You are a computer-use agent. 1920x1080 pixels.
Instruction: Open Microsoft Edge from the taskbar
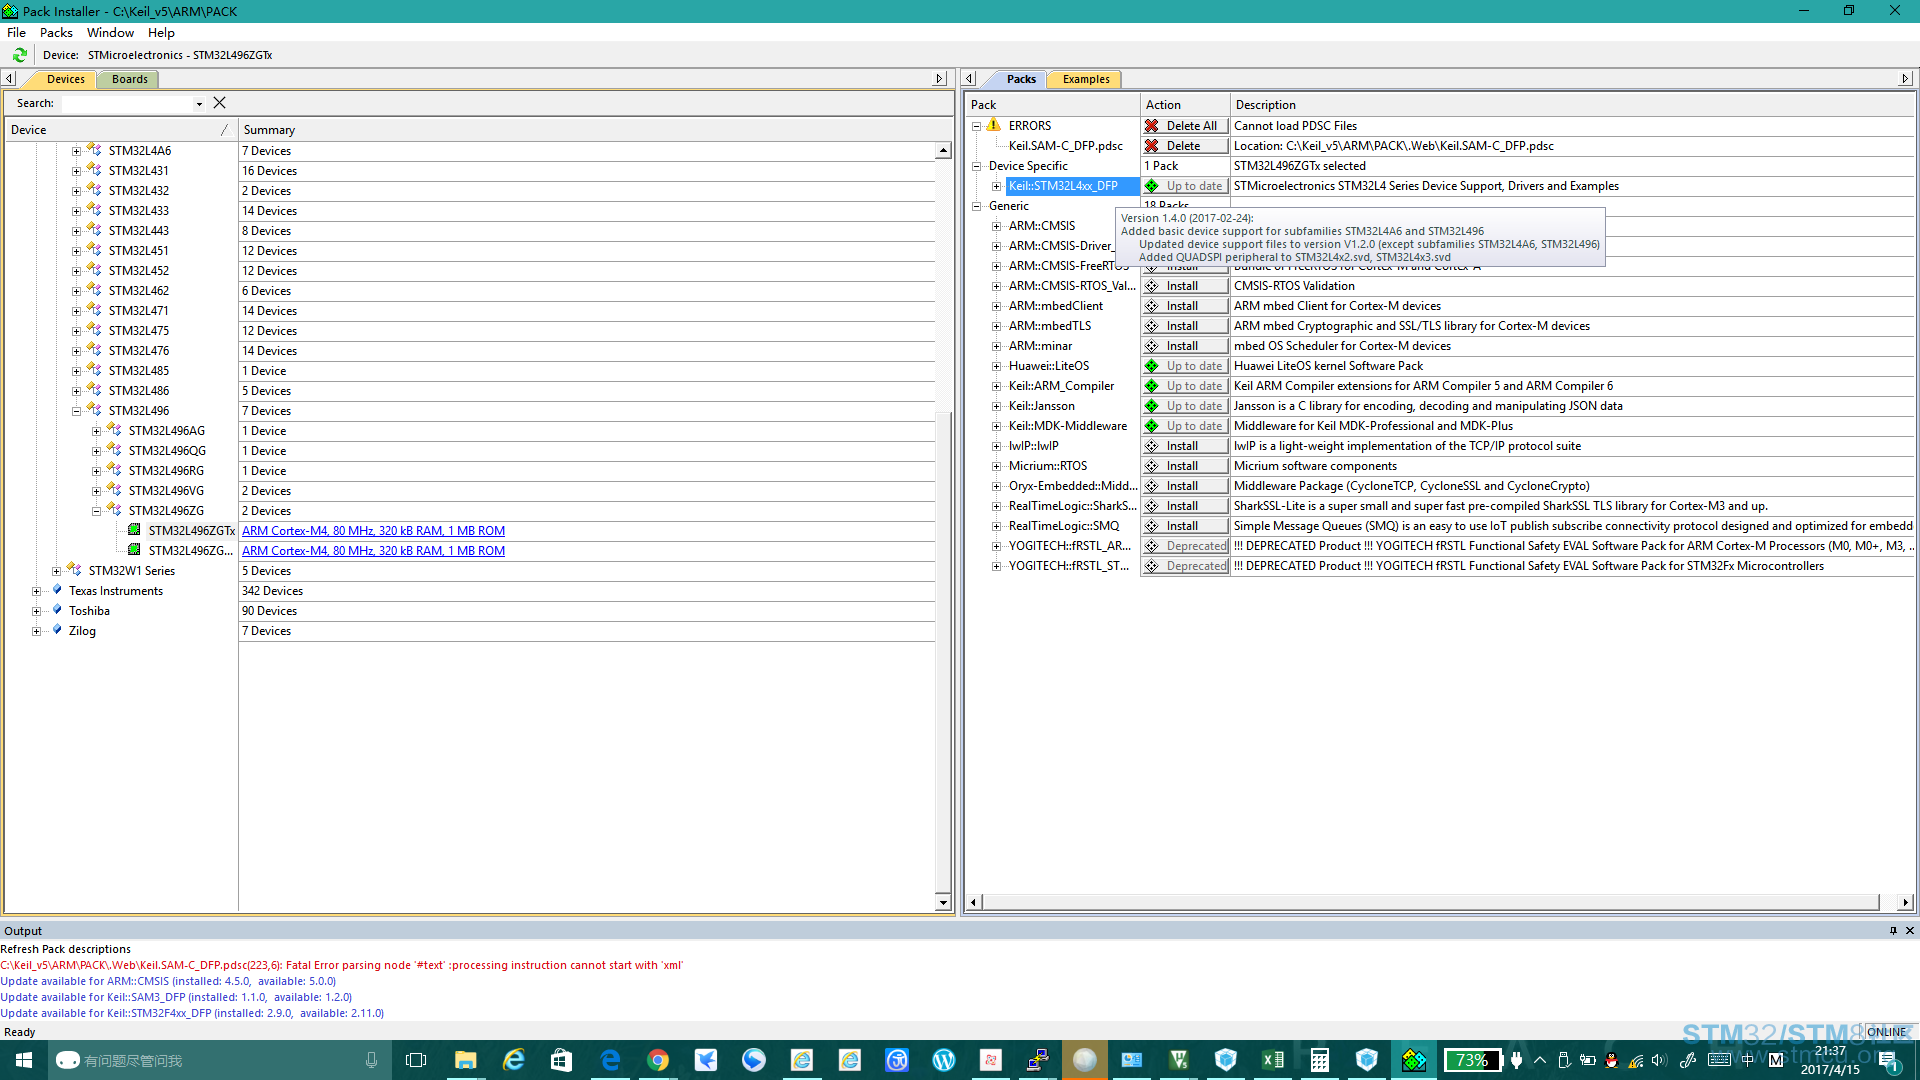pos(610,1060)
